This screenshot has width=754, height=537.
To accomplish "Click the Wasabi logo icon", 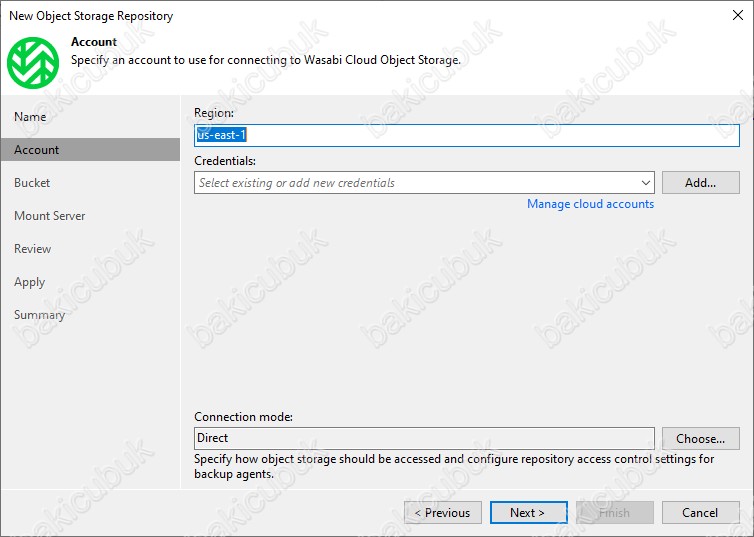I will [33, 63].
